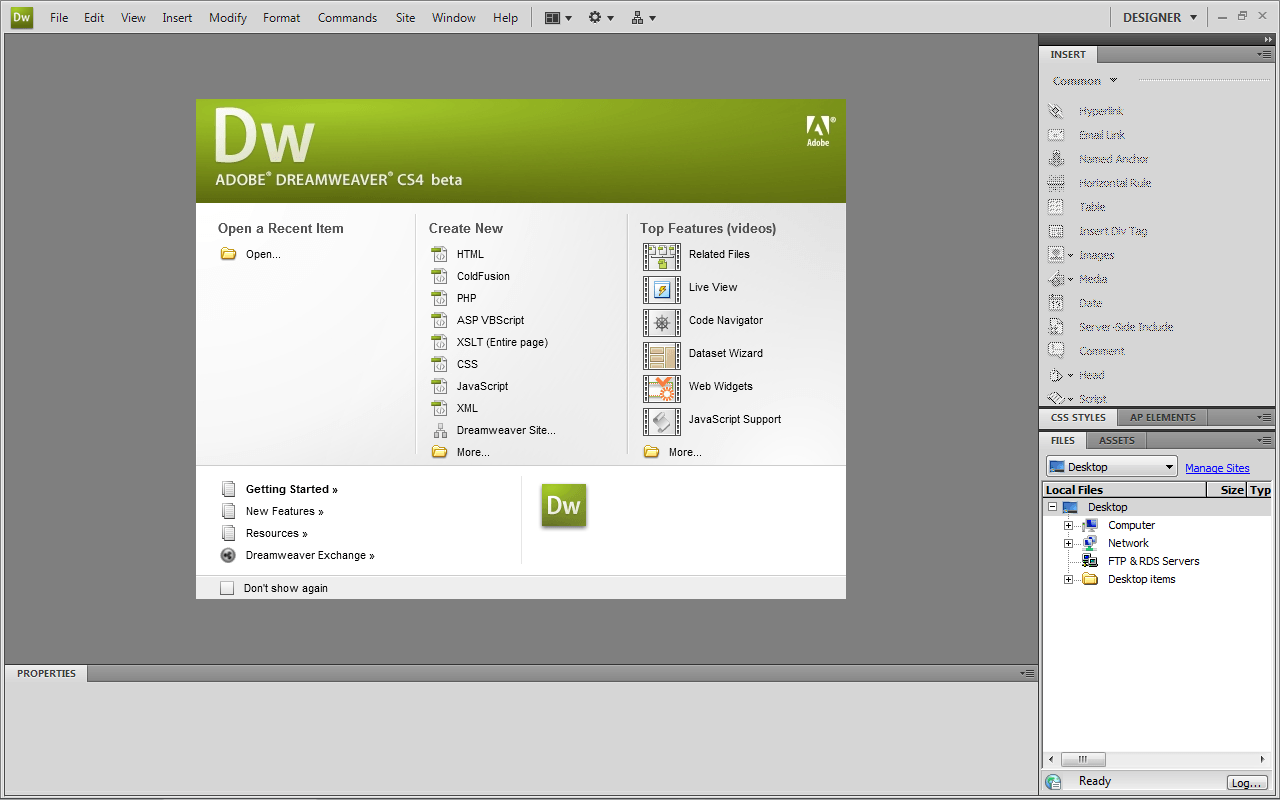The height and width of the screenshot is (800, 1280).
Task: Click the Head icon in Insert panel
Action: (1056, 375)
